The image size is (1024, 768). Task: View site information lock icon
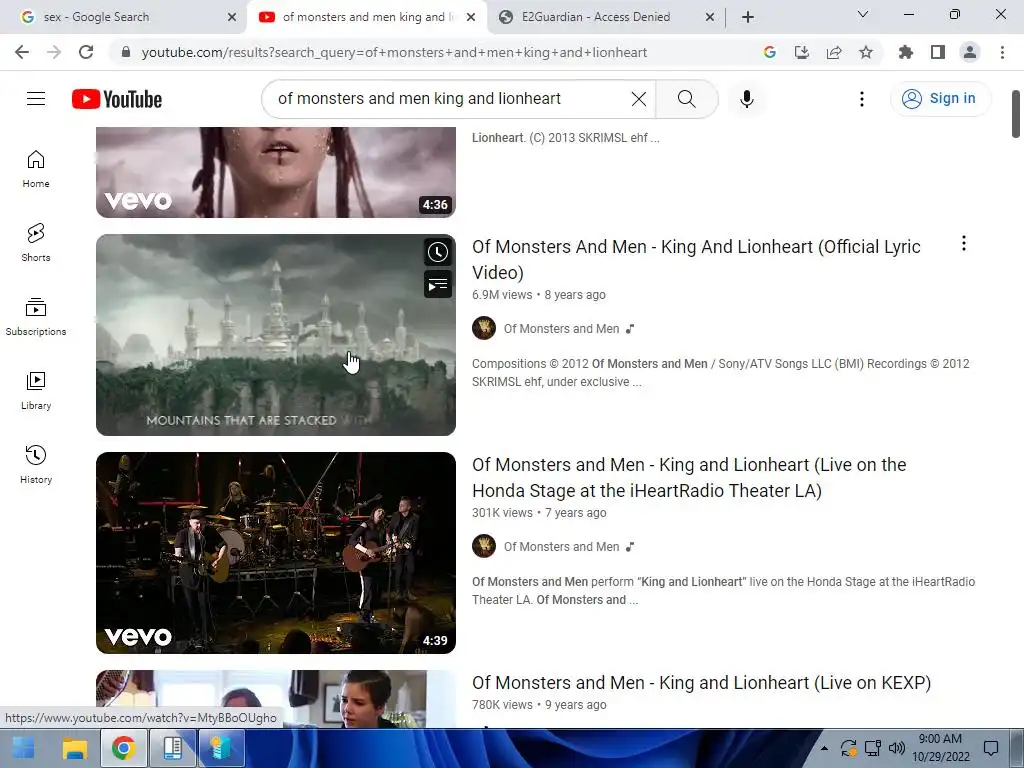126,52
